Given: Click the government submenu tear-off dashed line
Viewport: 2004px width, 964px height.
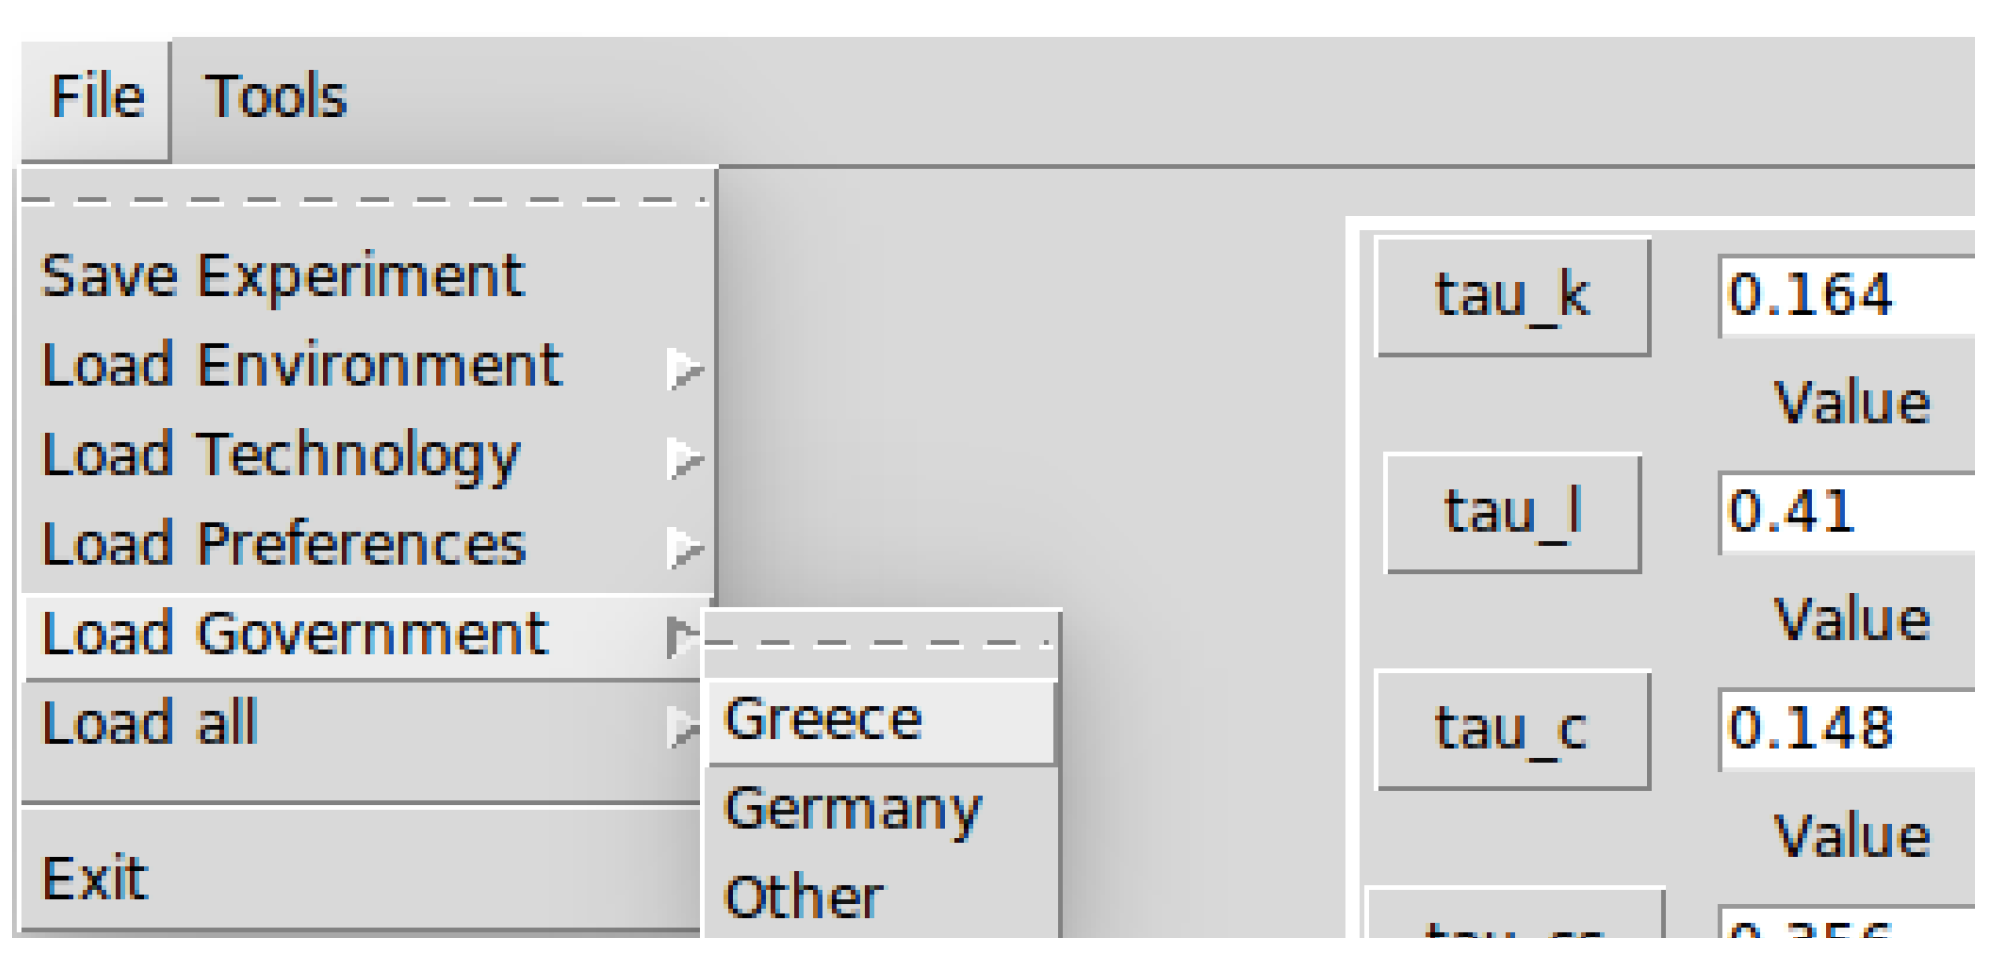Looking at the screenshot, I should coord(880,644).
